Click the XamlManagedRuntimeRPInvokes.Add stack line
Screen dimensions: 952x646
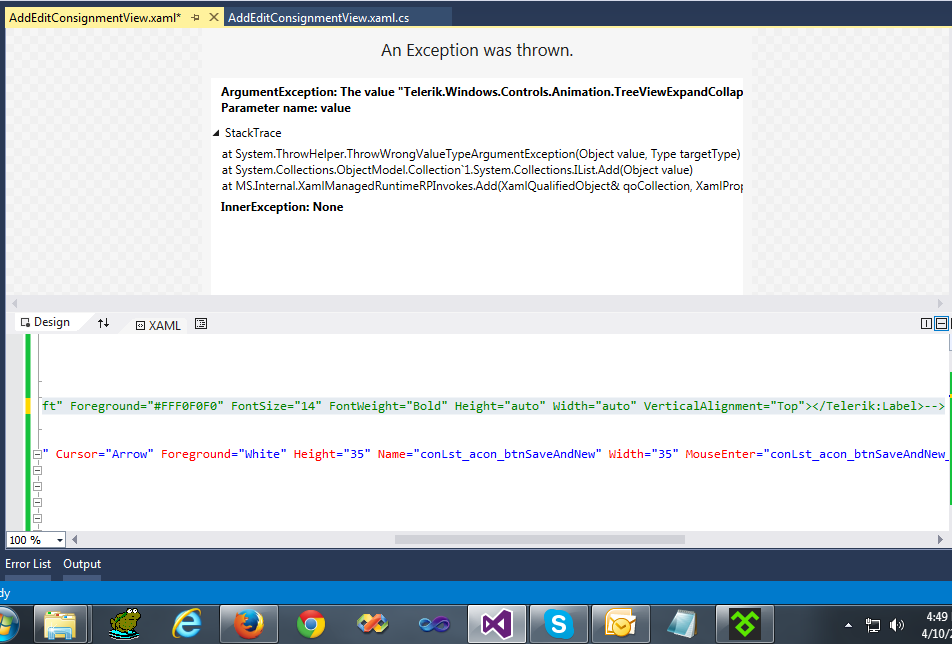pyautogui.click(x=482, y=186)
